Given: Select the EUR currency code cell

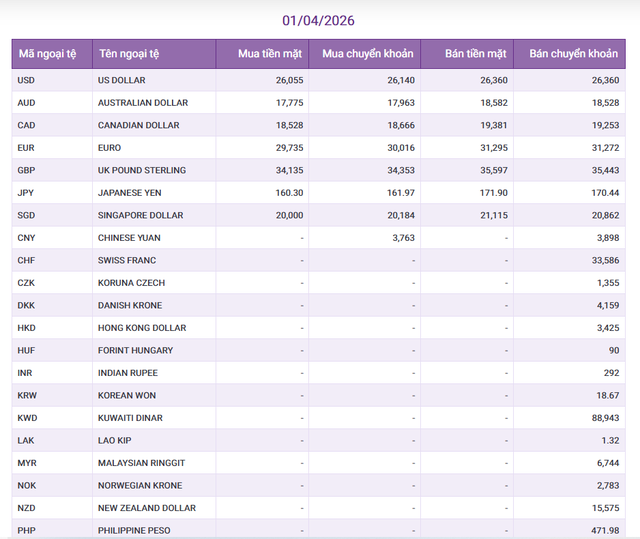Looking at the screenshot, I should [x=27, y=148].
